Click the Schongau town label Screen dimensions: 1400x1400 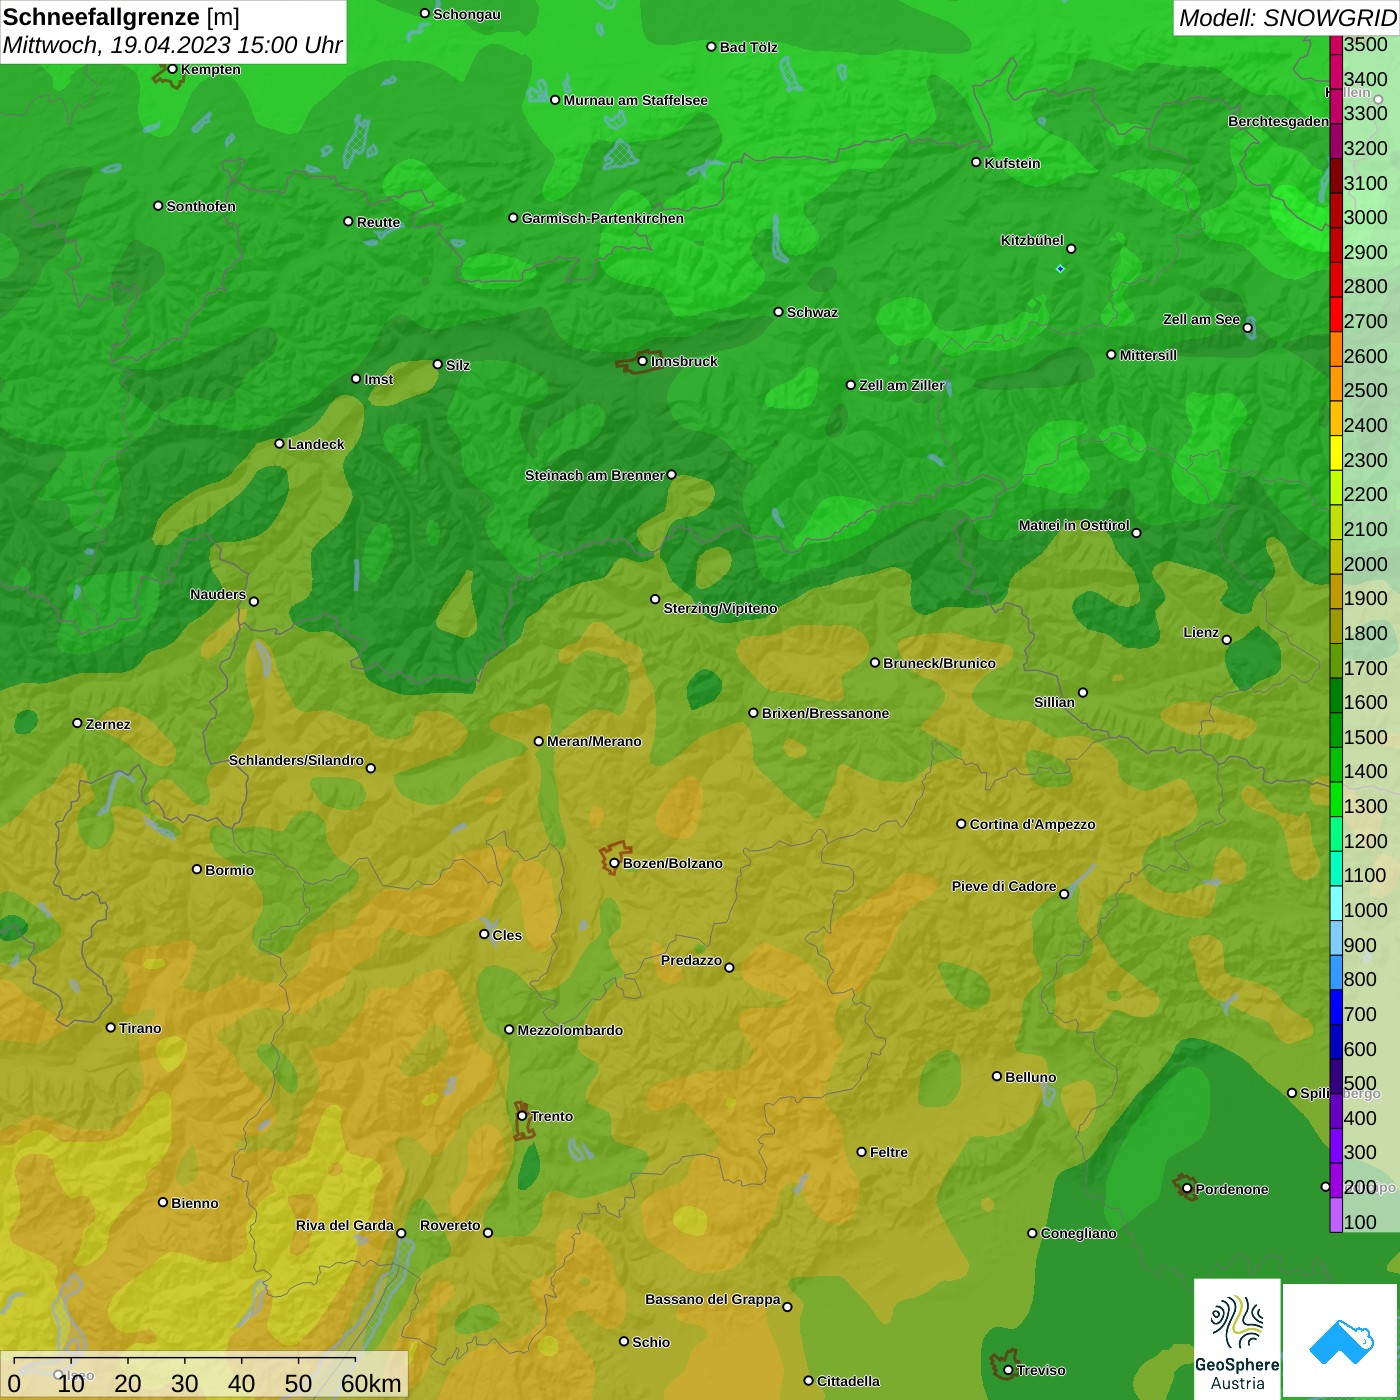467,14
